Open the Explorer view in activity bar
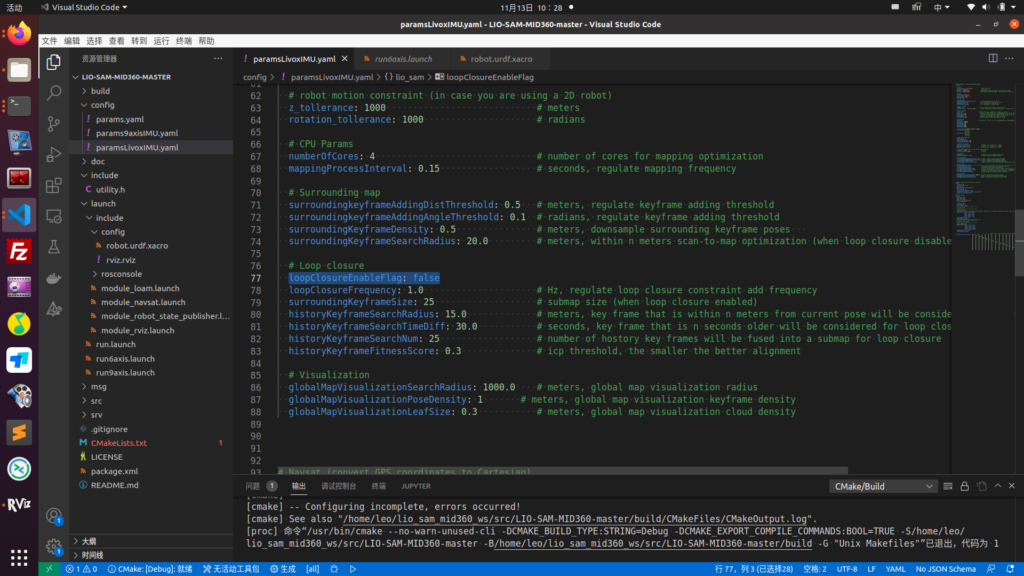This screenshot has height=576, width=1024. tap(54, 61)
